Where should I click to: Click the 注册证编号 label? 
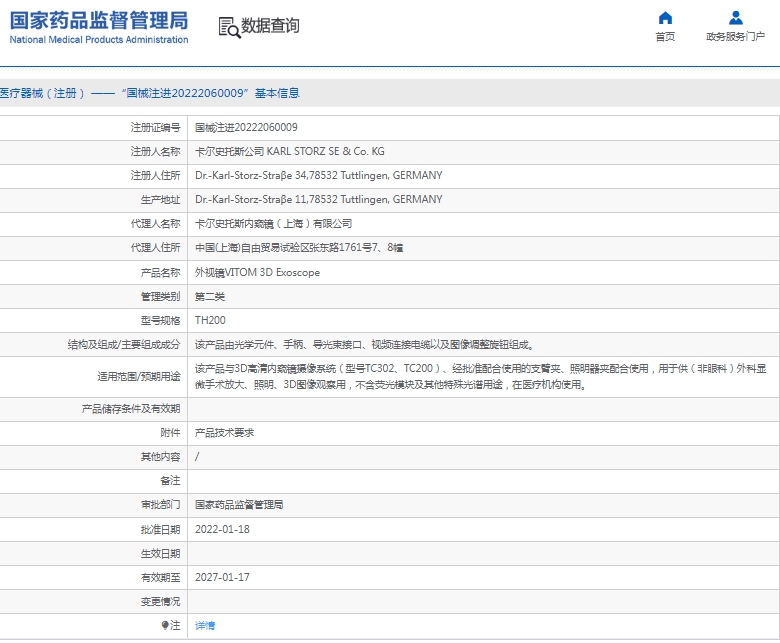coord(155,128)
